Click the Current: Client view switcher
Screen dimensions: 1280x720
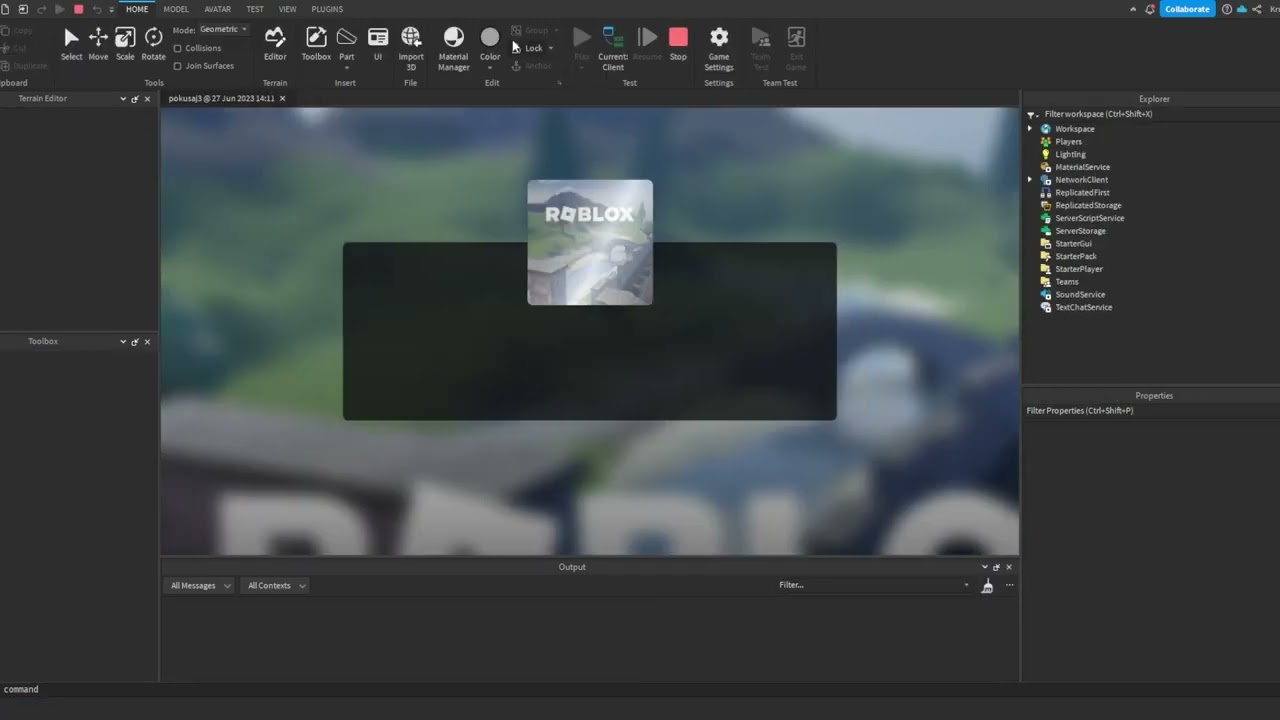613,48
